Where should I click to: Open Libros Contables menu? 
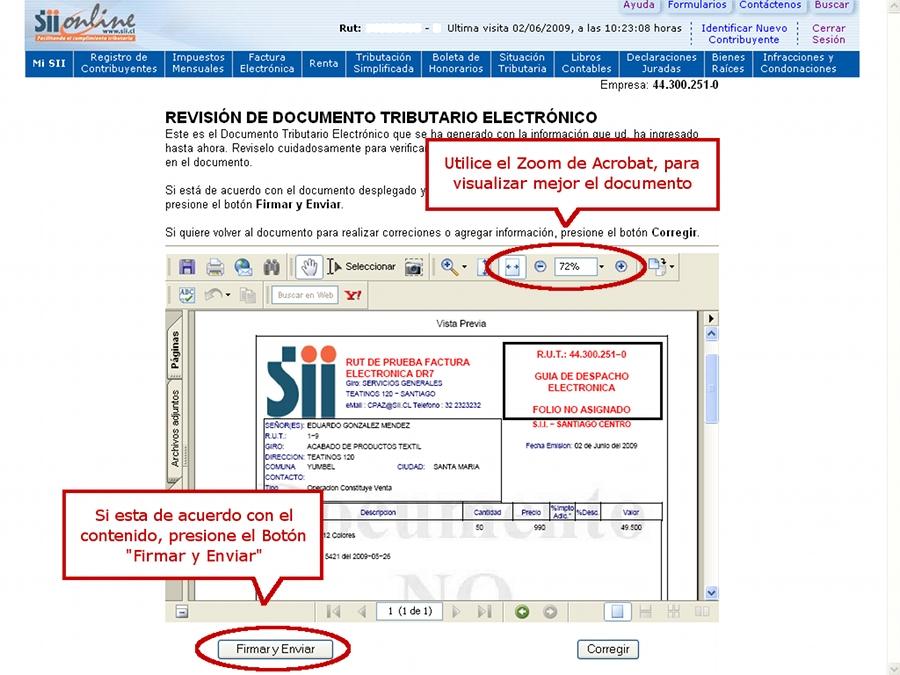coord(586,63)
